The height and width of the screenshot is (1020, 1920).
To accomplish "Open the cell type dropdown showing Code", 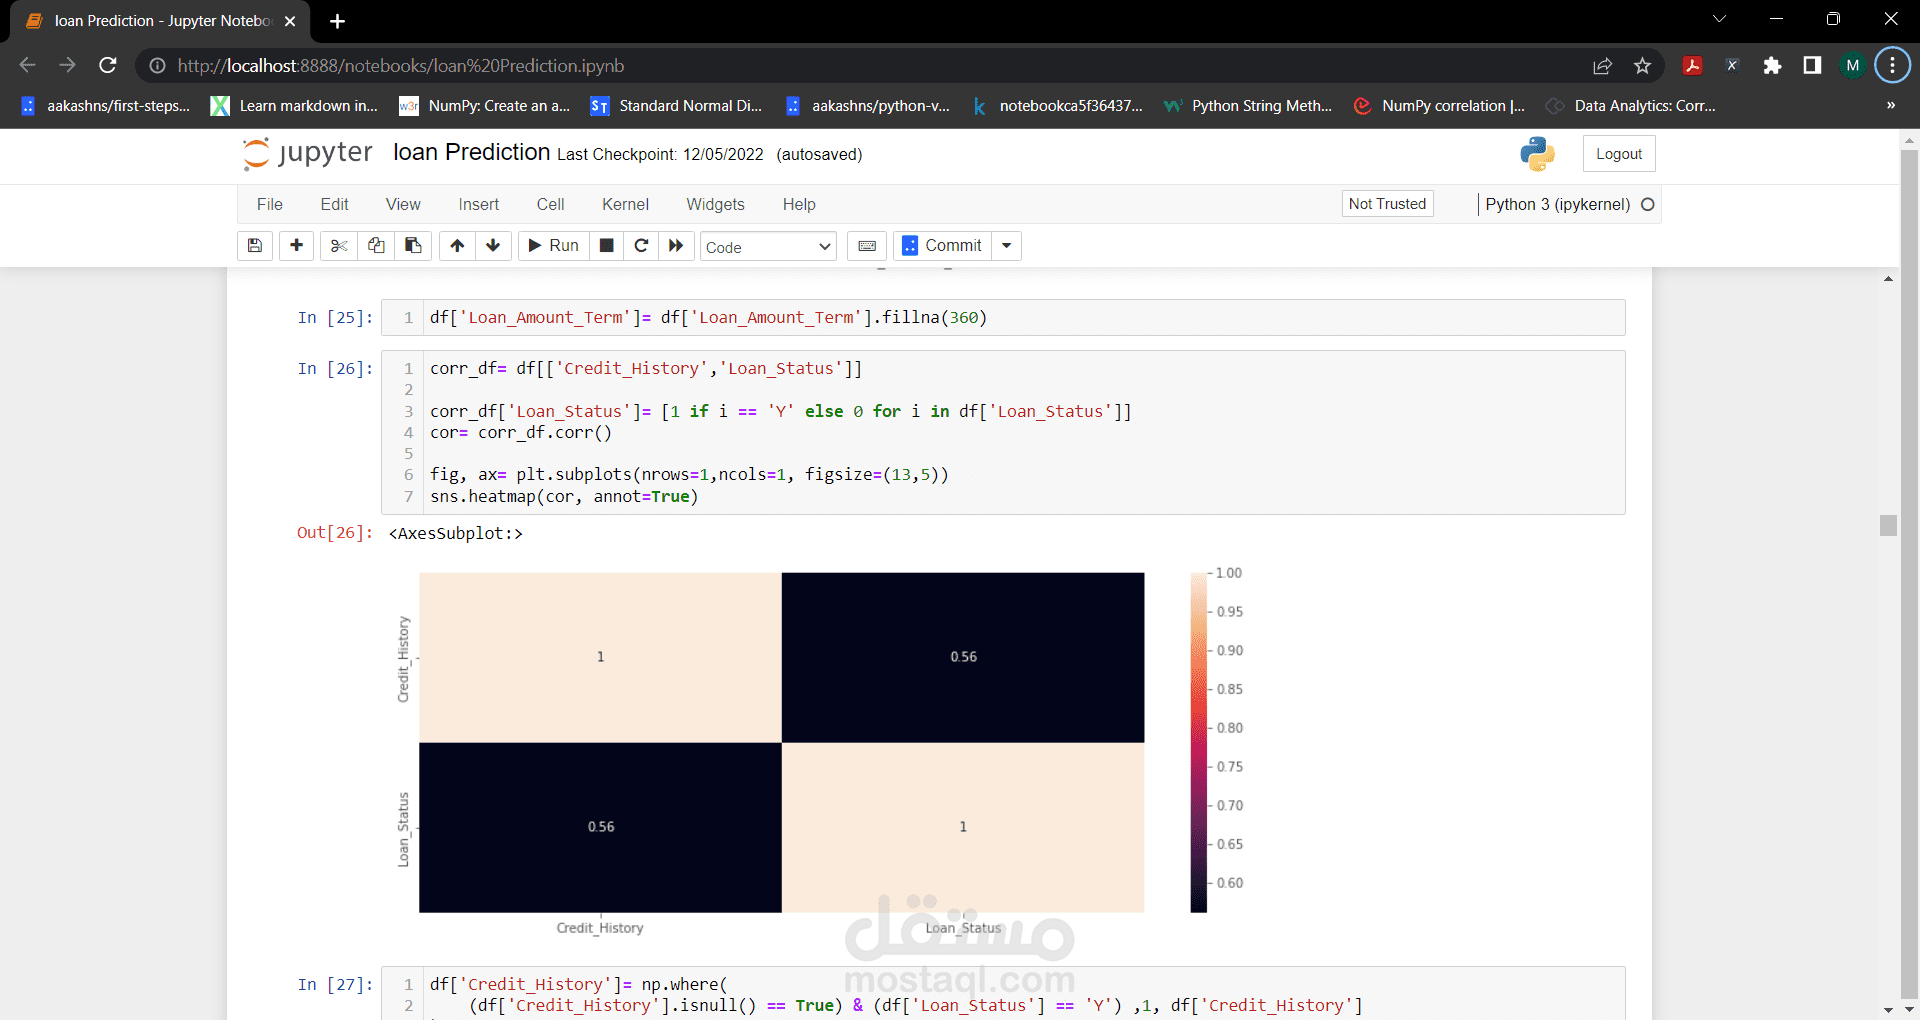I will coord(768,246).
